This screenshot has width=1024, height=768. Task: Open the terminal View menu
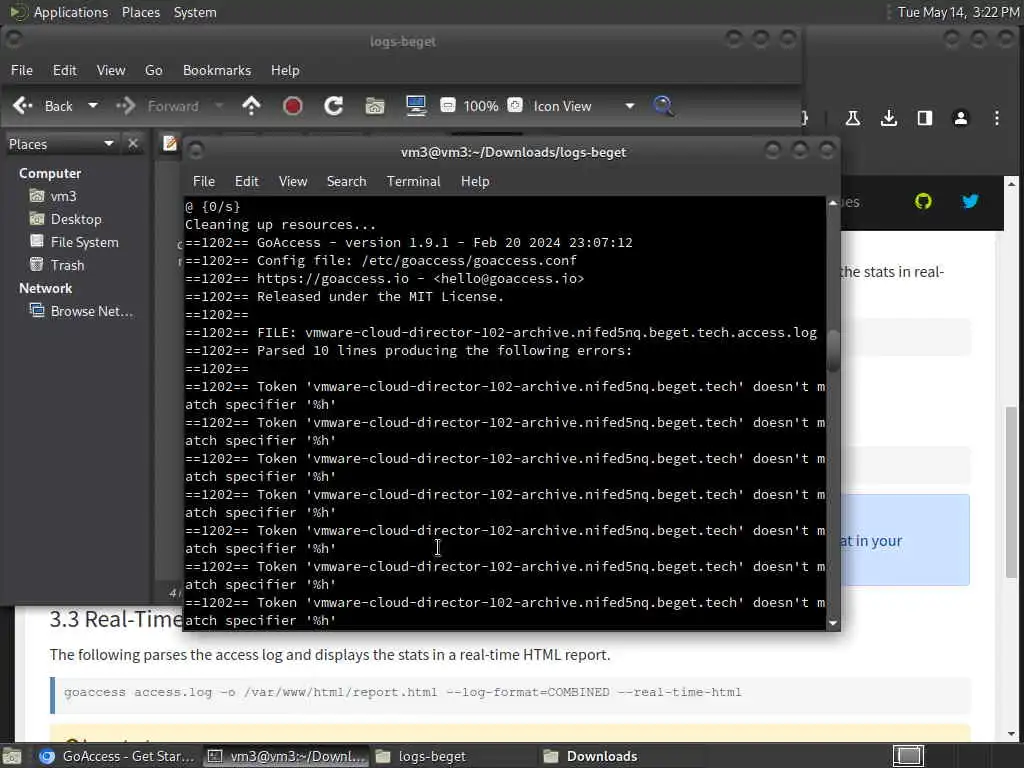(x=293, y=181)
